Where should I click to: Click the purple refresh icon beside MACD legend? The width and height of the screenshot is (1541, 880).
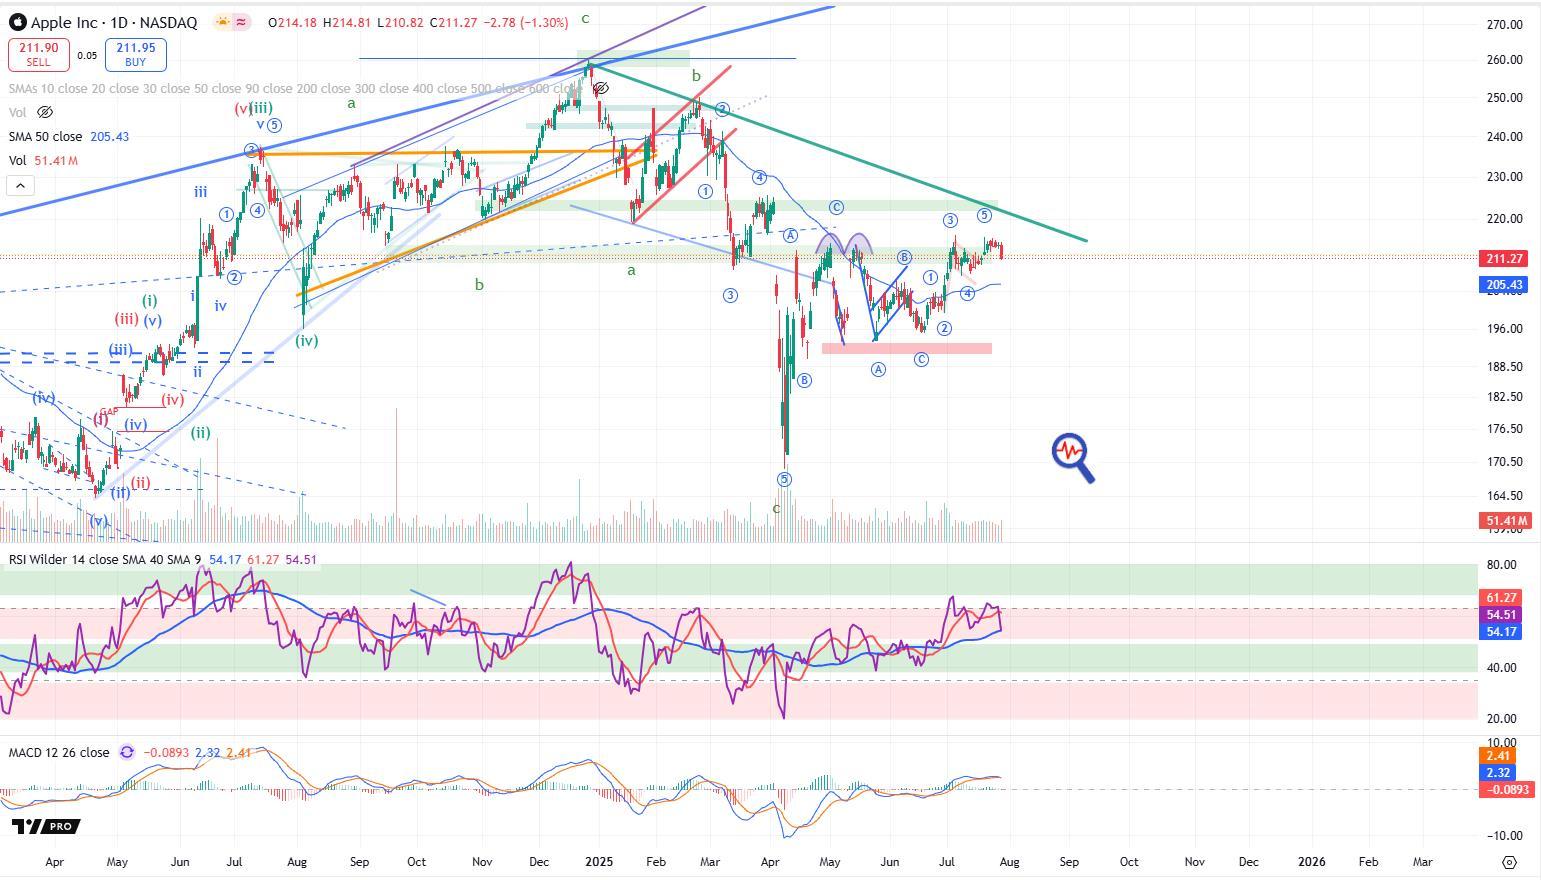(127, 752)
